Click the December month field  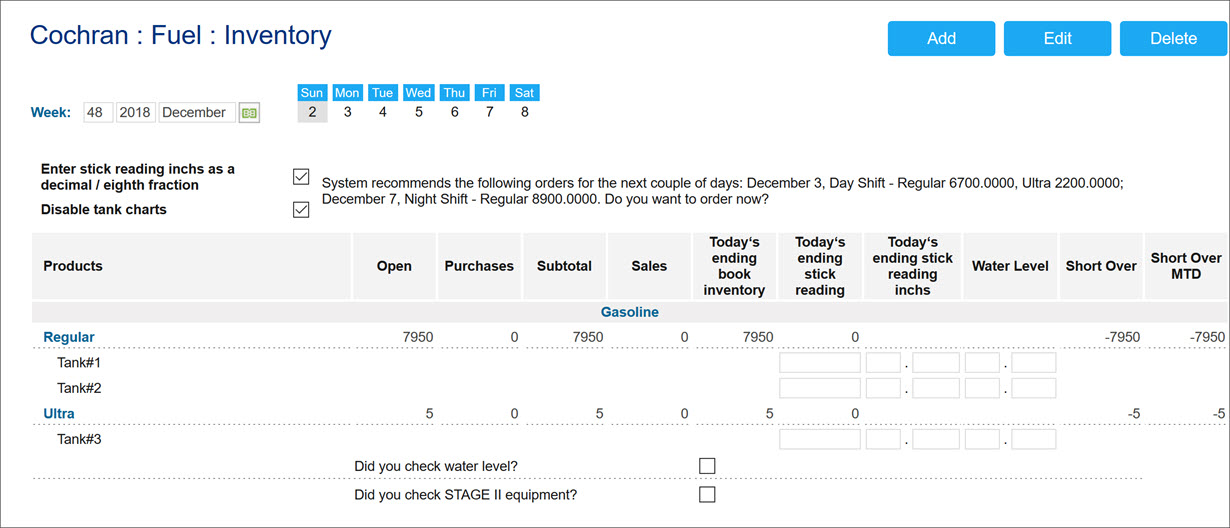tap(196, 113)
